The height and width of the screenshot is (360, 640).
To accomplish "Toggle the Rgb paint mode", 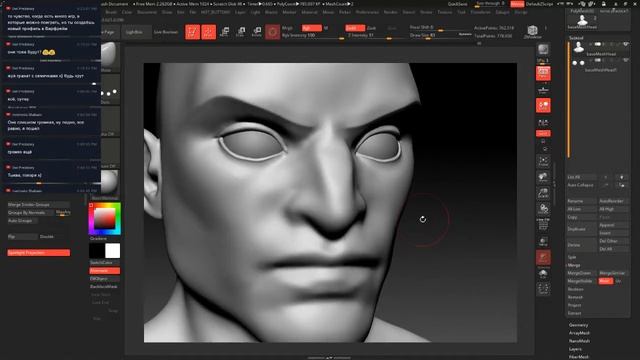I will pos(311,28).
